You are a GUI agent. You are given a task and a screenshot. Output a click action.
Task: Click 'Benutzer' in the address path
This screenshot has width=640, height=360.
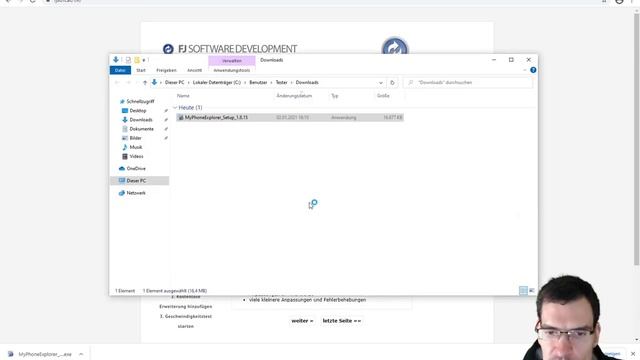[x=258, y=82]
